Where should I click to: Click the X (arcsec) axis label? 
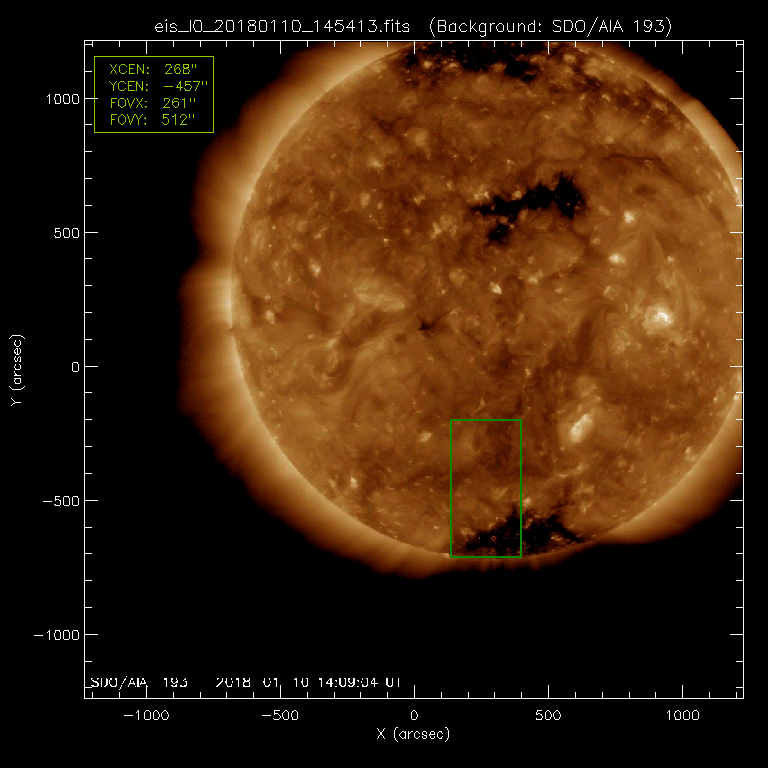click(x=413, y=734)
